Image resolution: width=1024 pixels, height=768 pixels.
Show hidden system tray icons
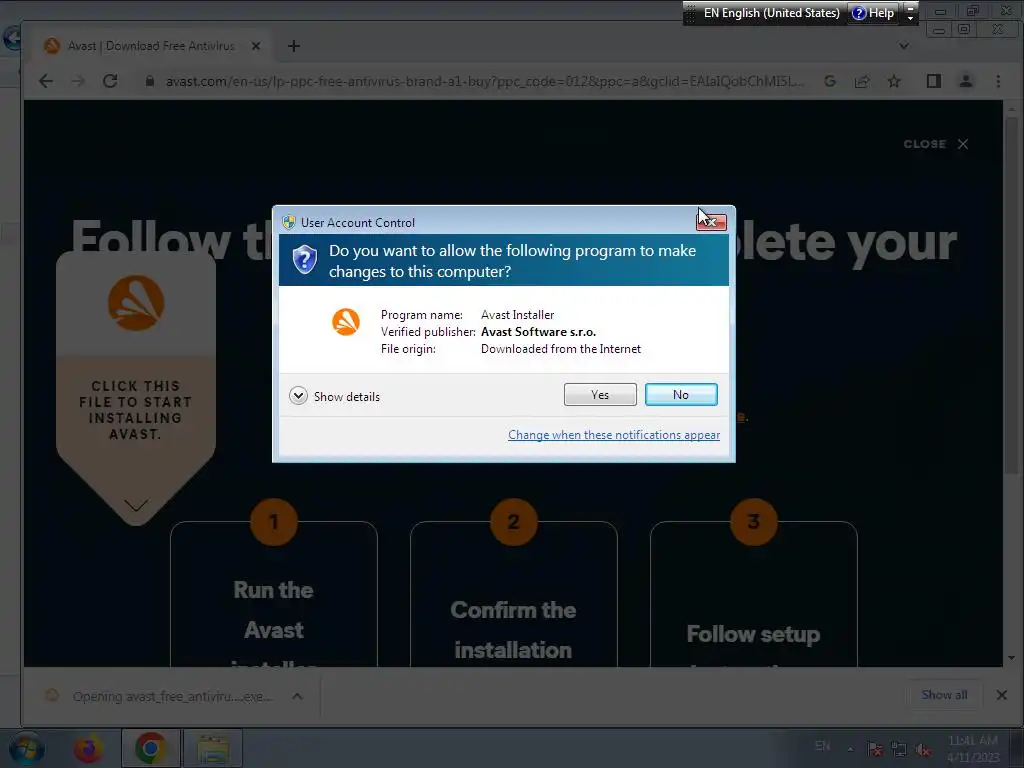(x=850, y=749)
